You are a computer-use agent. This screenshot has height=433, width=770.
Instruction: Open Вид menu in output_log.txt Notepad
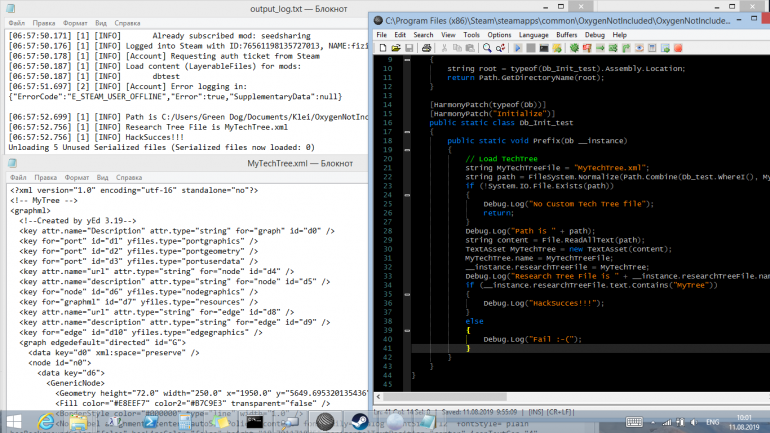101,23
